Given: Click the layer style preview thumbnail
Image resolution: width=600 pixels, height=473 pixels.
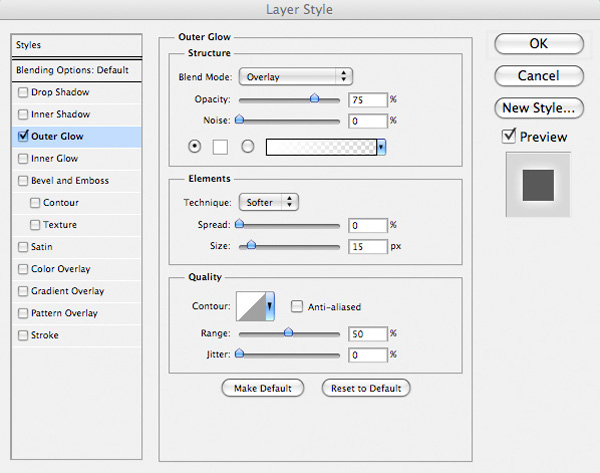Looking at the screenshot, I should point(538,185).
